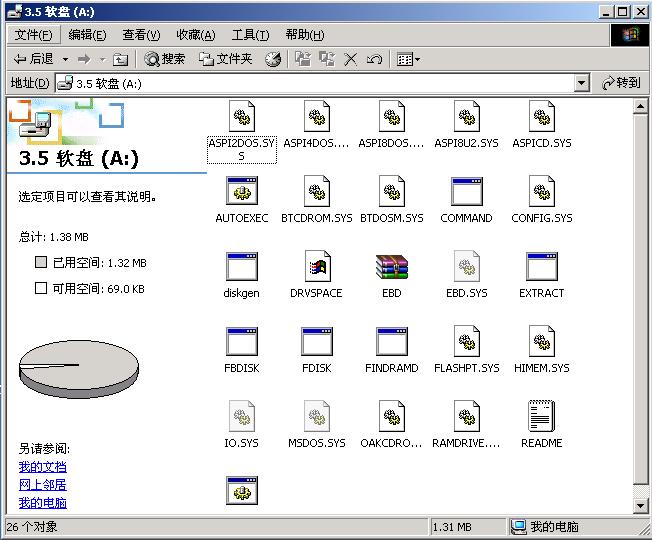Viewport: 652px width, 540px height.
Task: Select the FBDISK program icon
Action: [x=242, y=341]
